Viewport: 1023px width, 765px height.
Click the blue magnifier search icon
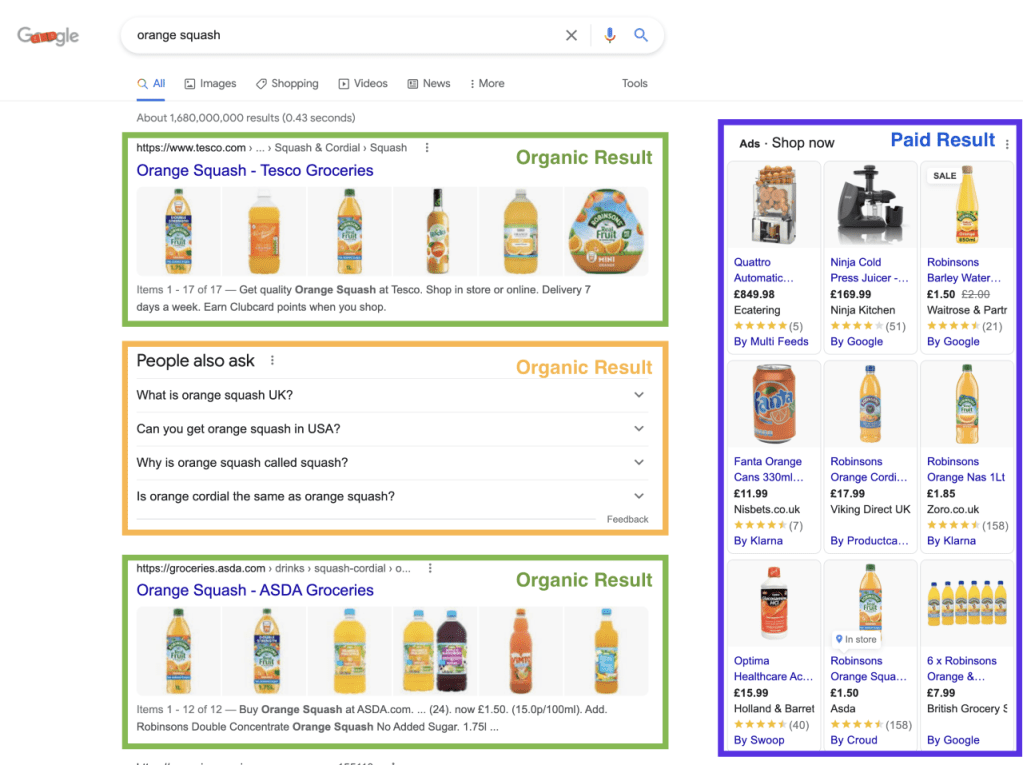(641, 35)
